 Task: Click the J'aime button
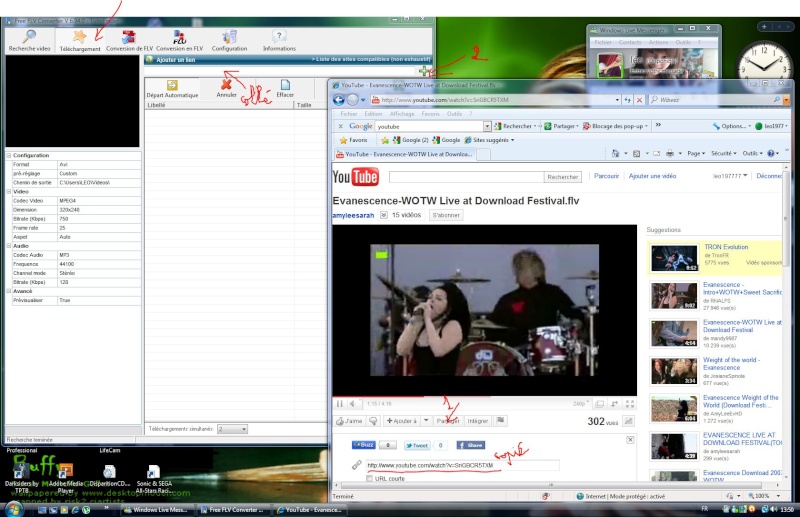coord(349,421)
